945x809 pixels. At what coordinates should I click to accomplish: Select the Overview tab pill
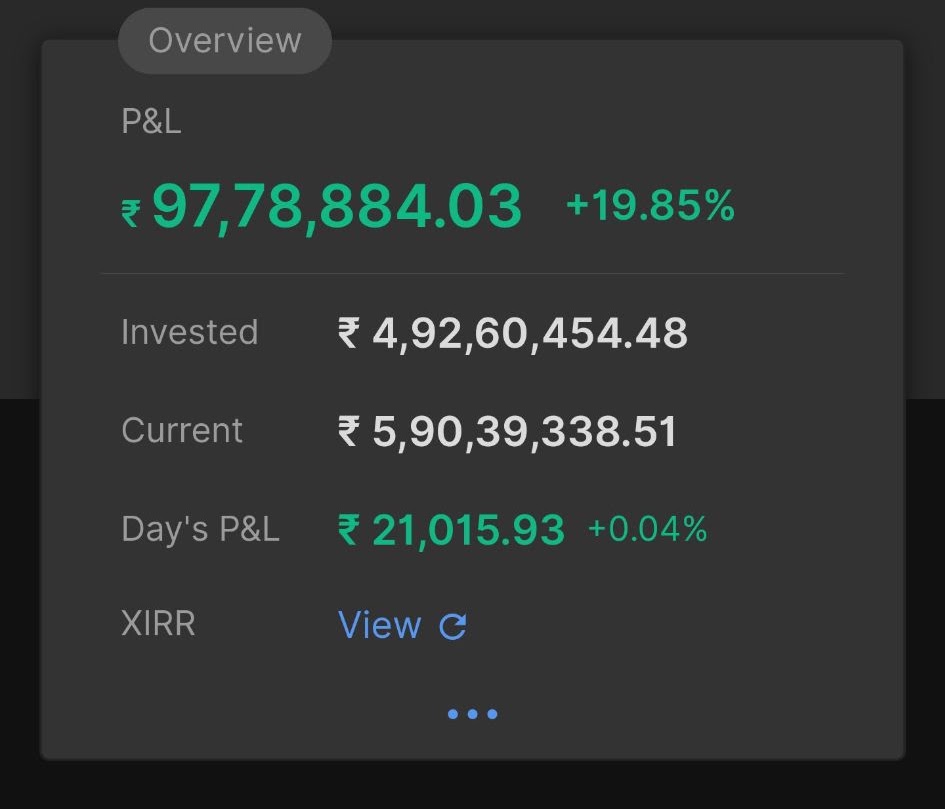(225, 41)
